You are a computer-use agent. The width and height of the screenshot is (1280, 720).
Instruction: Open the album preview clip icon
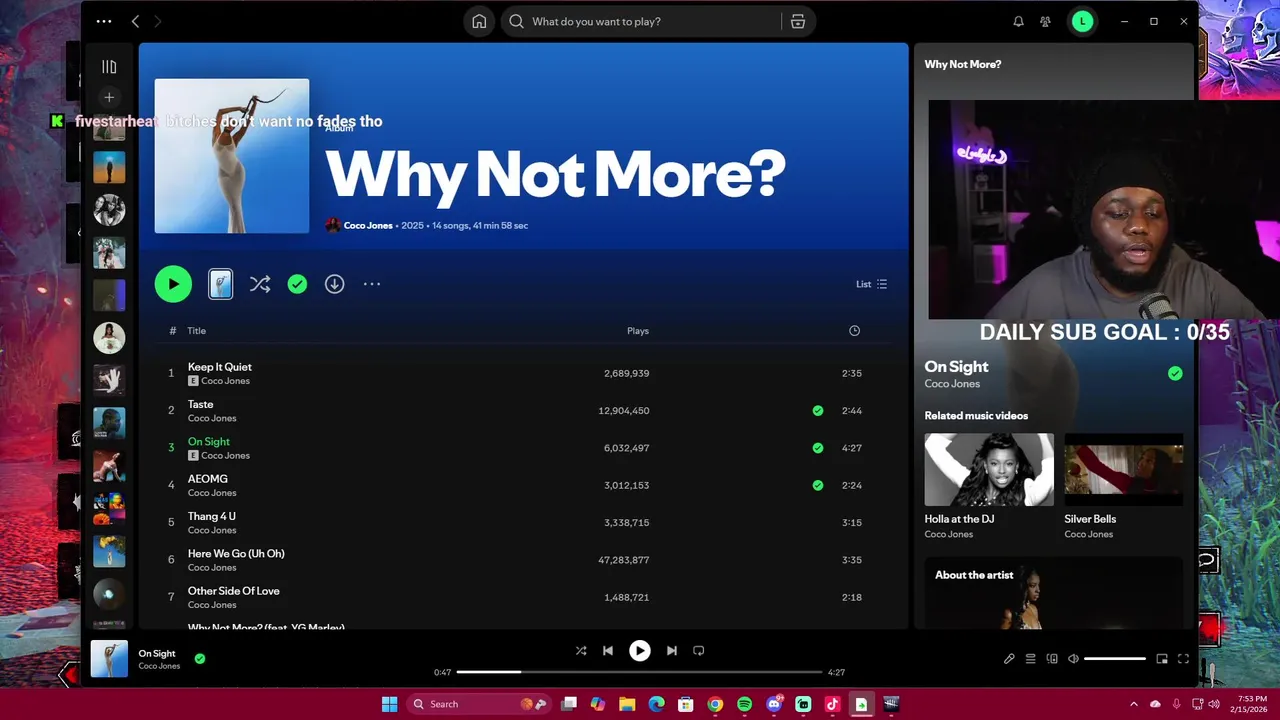221,284
